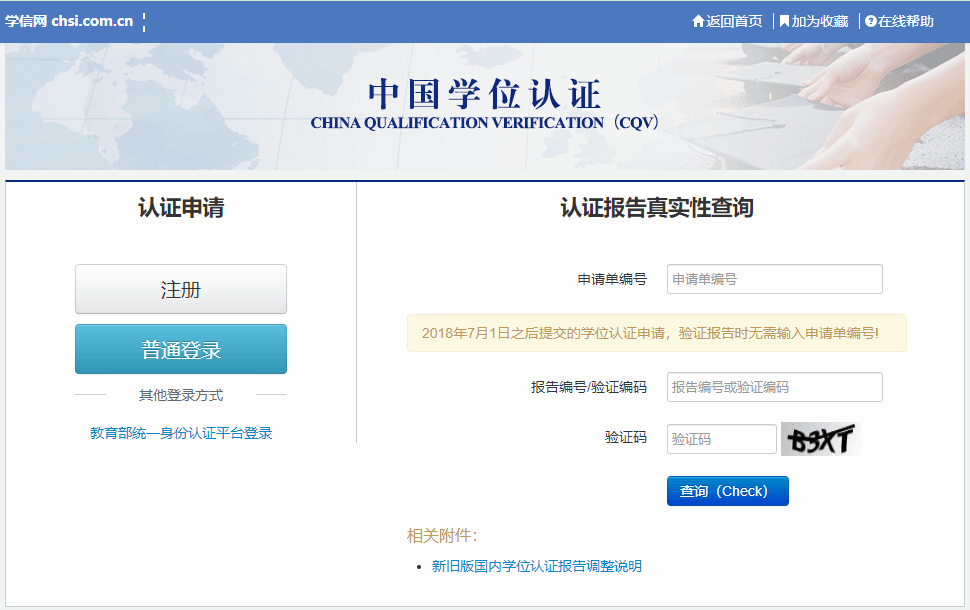Click the 中国学位认证 banner title
This screenshot has height=610, width=970.
(485, 94)
